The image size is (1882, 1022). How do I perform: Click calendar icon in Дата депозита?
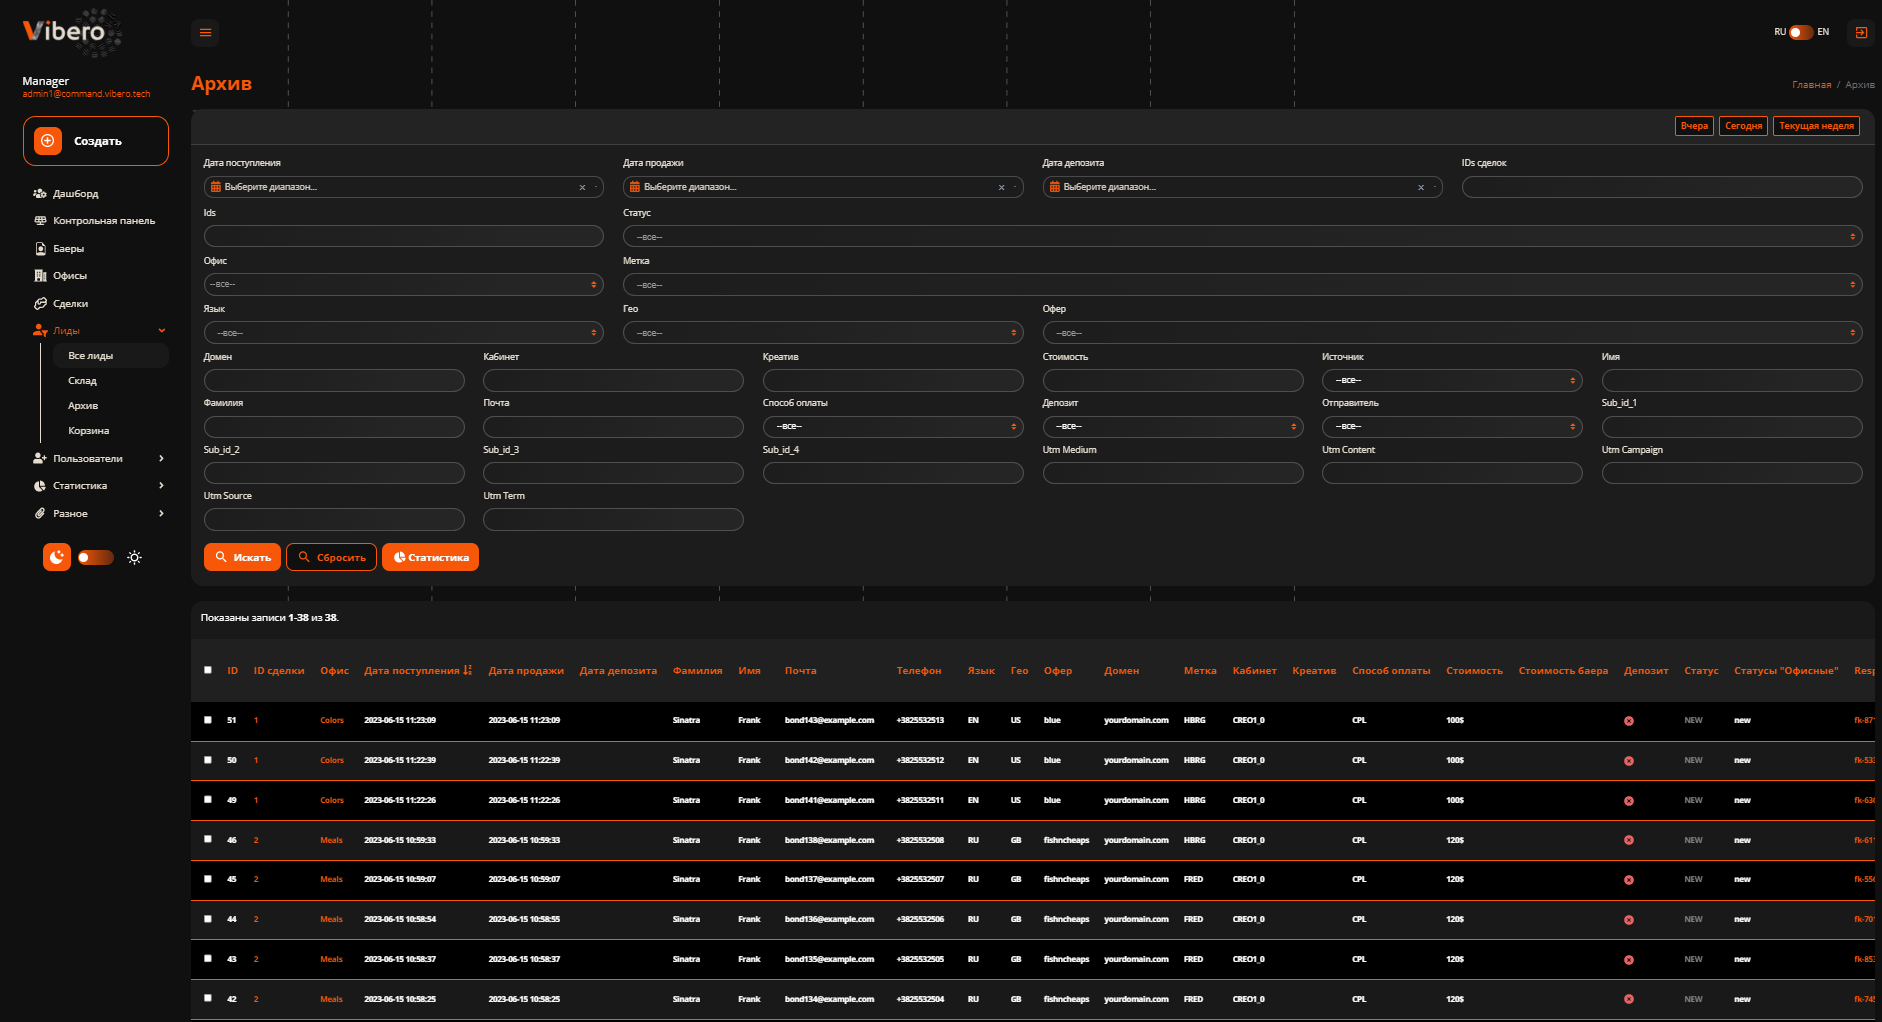coord(1054,187)
